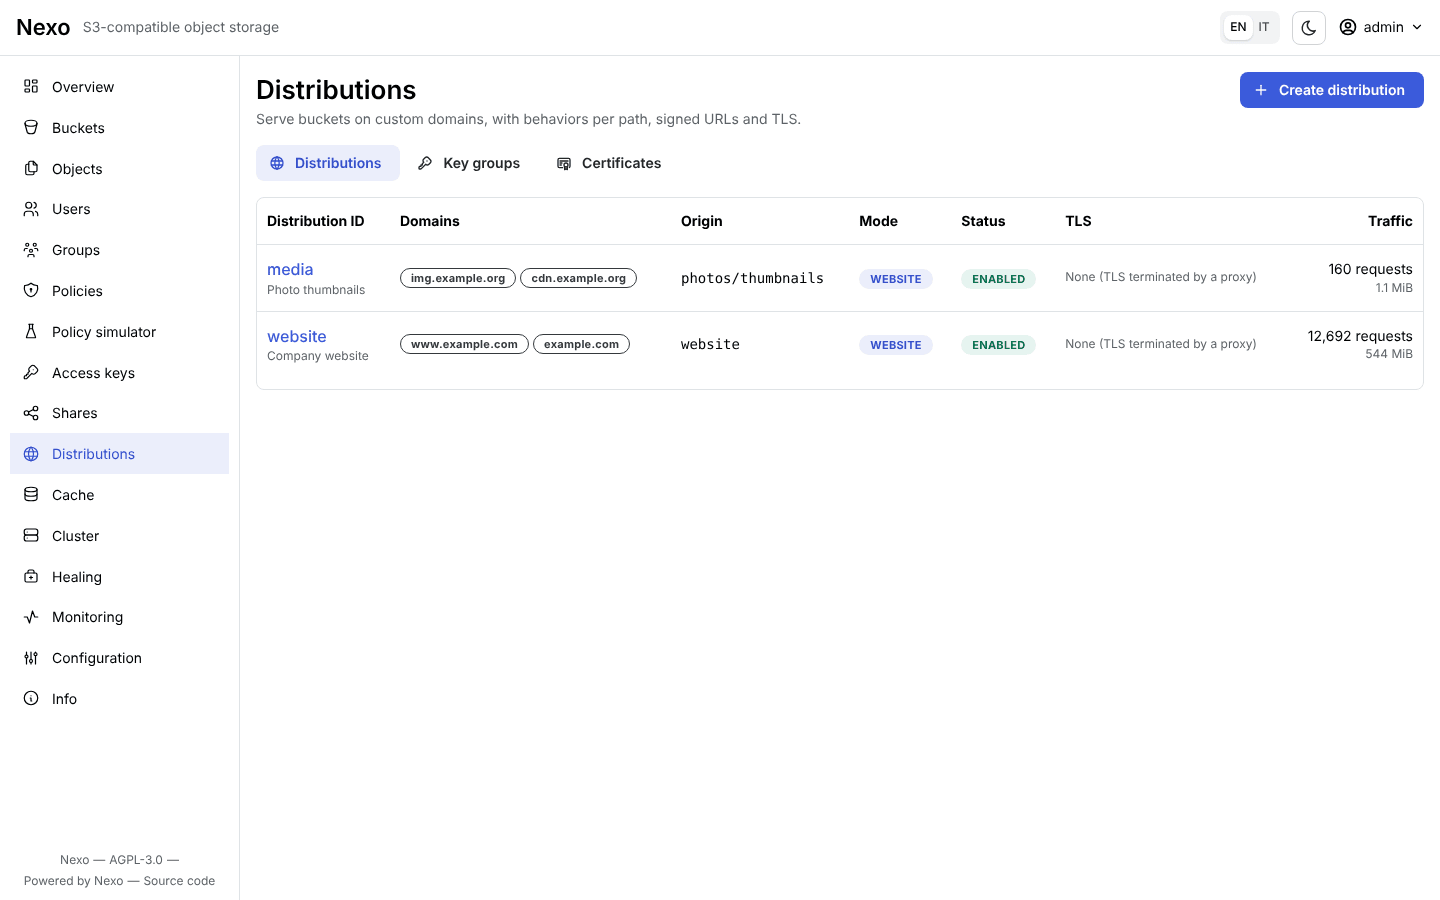1440x900 pixels.
Task: Select the Distributions tab
Action: tap(328, 163)
